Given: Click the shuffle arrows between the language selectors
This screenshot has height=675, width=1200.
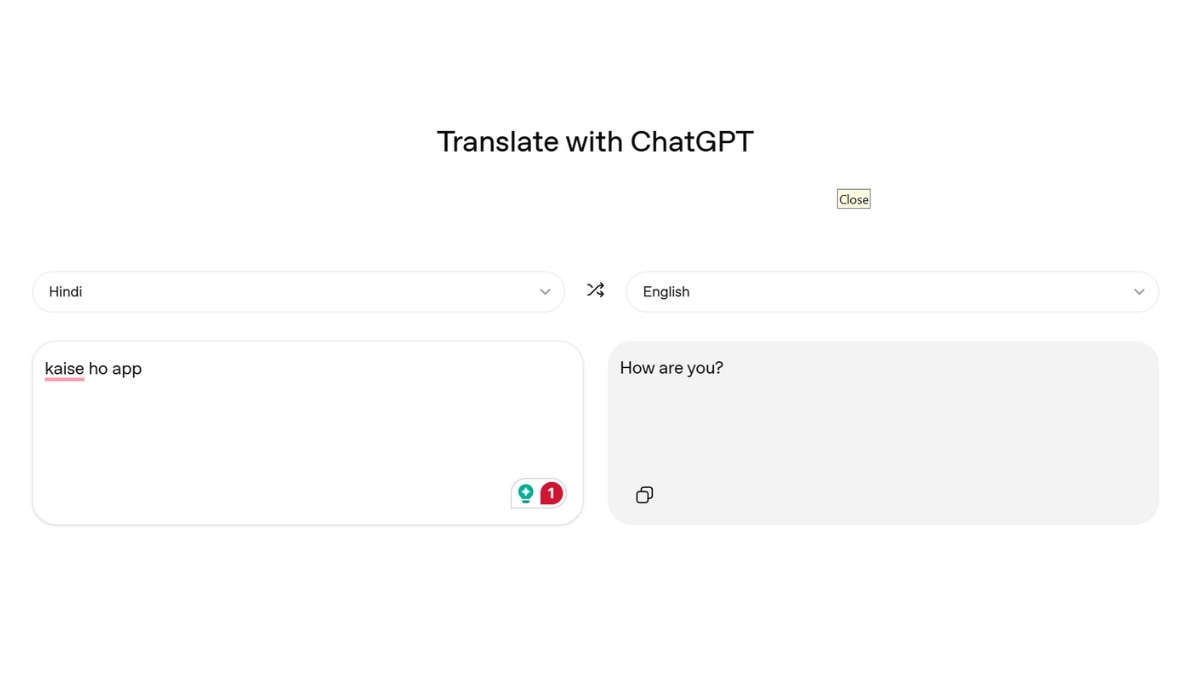Looking at the screenshot, I should point(595,290).
